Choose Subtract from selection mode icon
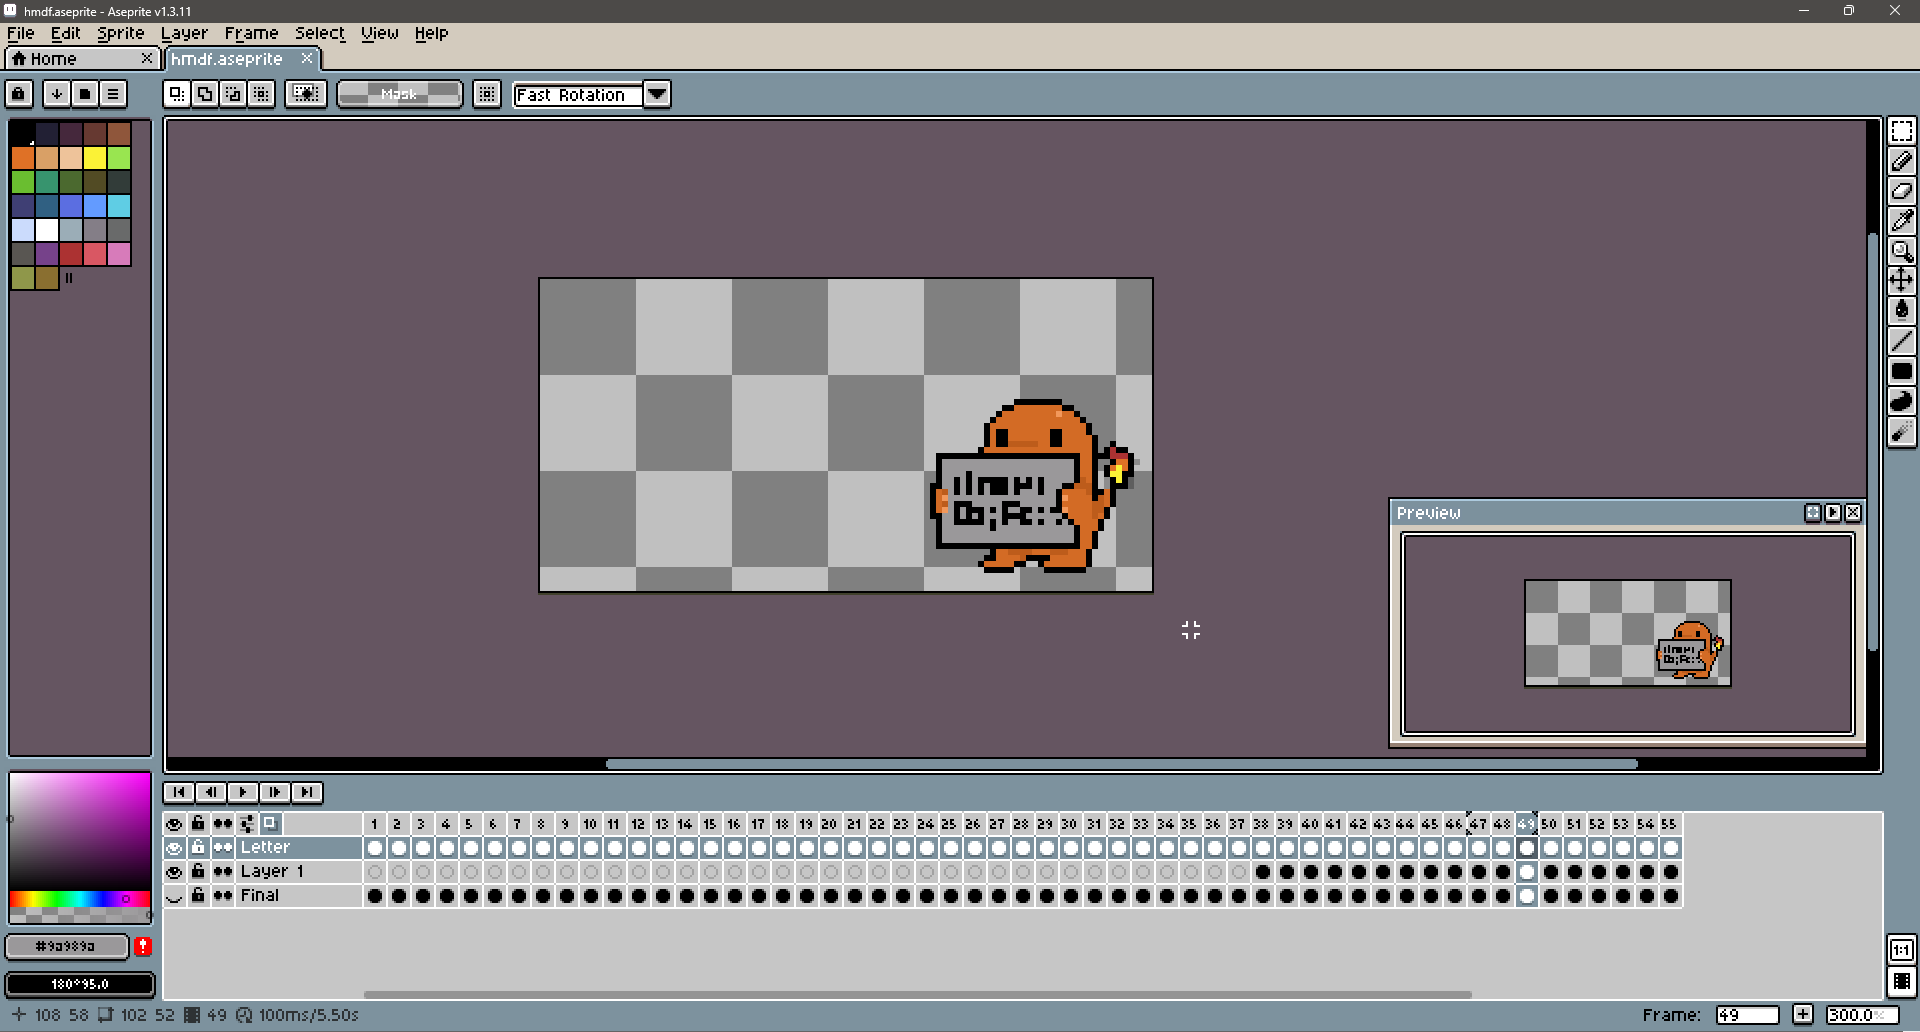The height and width of the screenshot is (1032, 1920). click(x=233, y=94)
